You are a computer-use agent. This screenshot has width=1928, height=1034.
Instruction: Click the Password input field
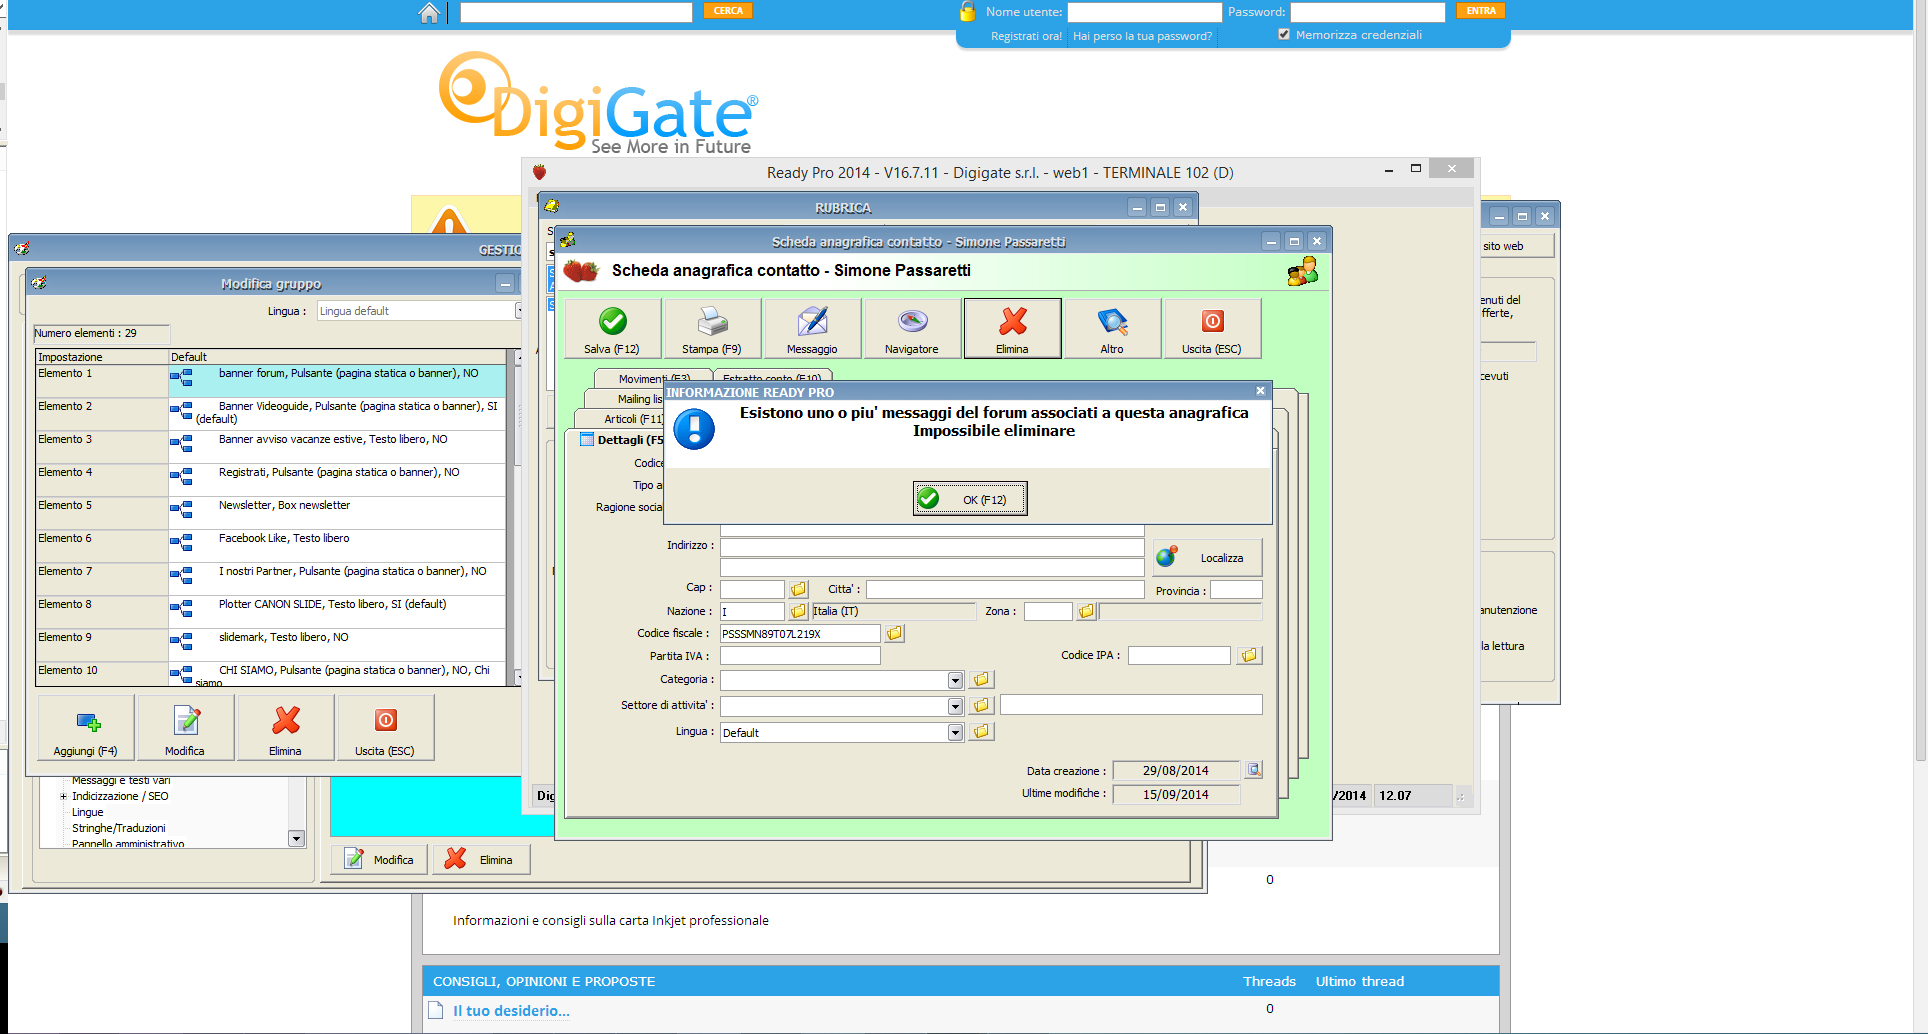click(1368, 12)
